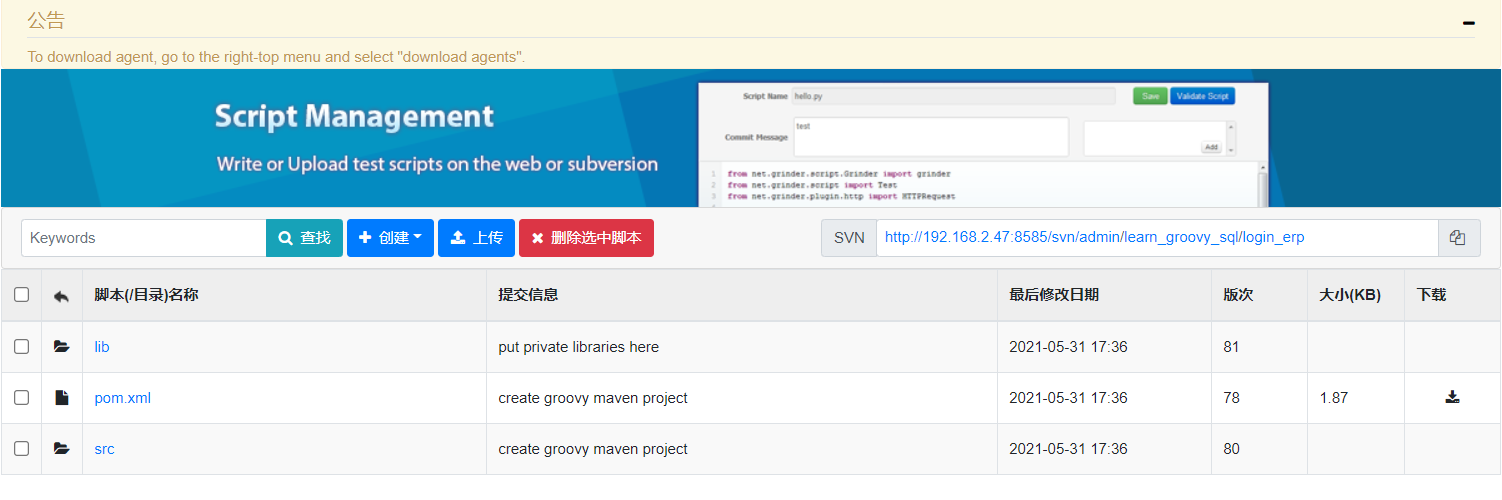Open the lib directory link

coord(102,347)
